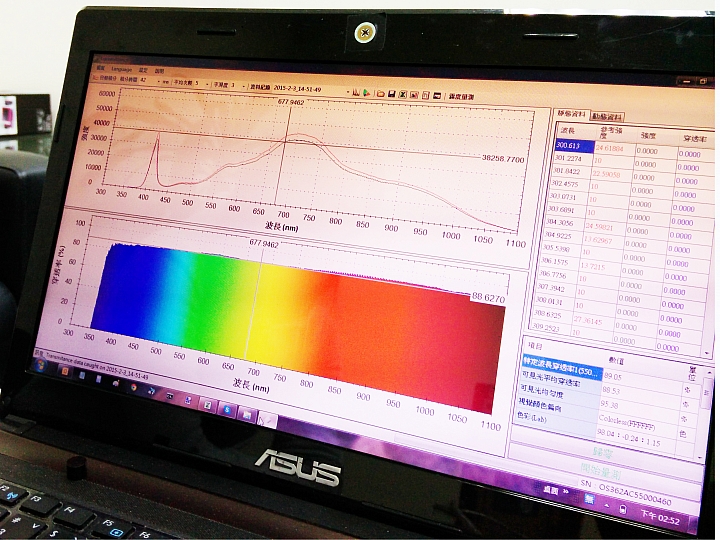Screen dimensions: 720x540
Task: Open Skype from the taskbar
Action: point(228,410)
